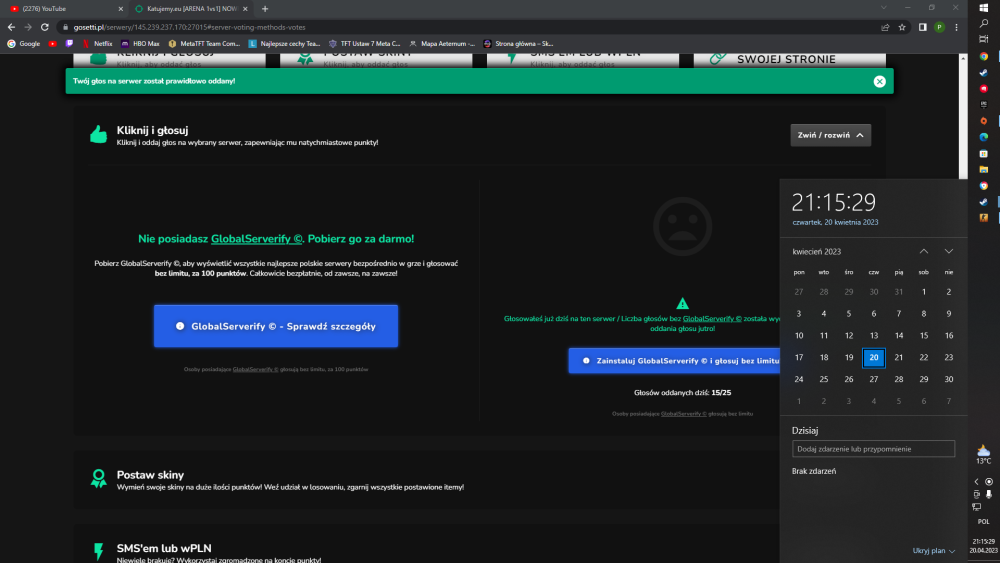
Task: Click the Kliknij i głosuj heading
Action: [152, 130]
